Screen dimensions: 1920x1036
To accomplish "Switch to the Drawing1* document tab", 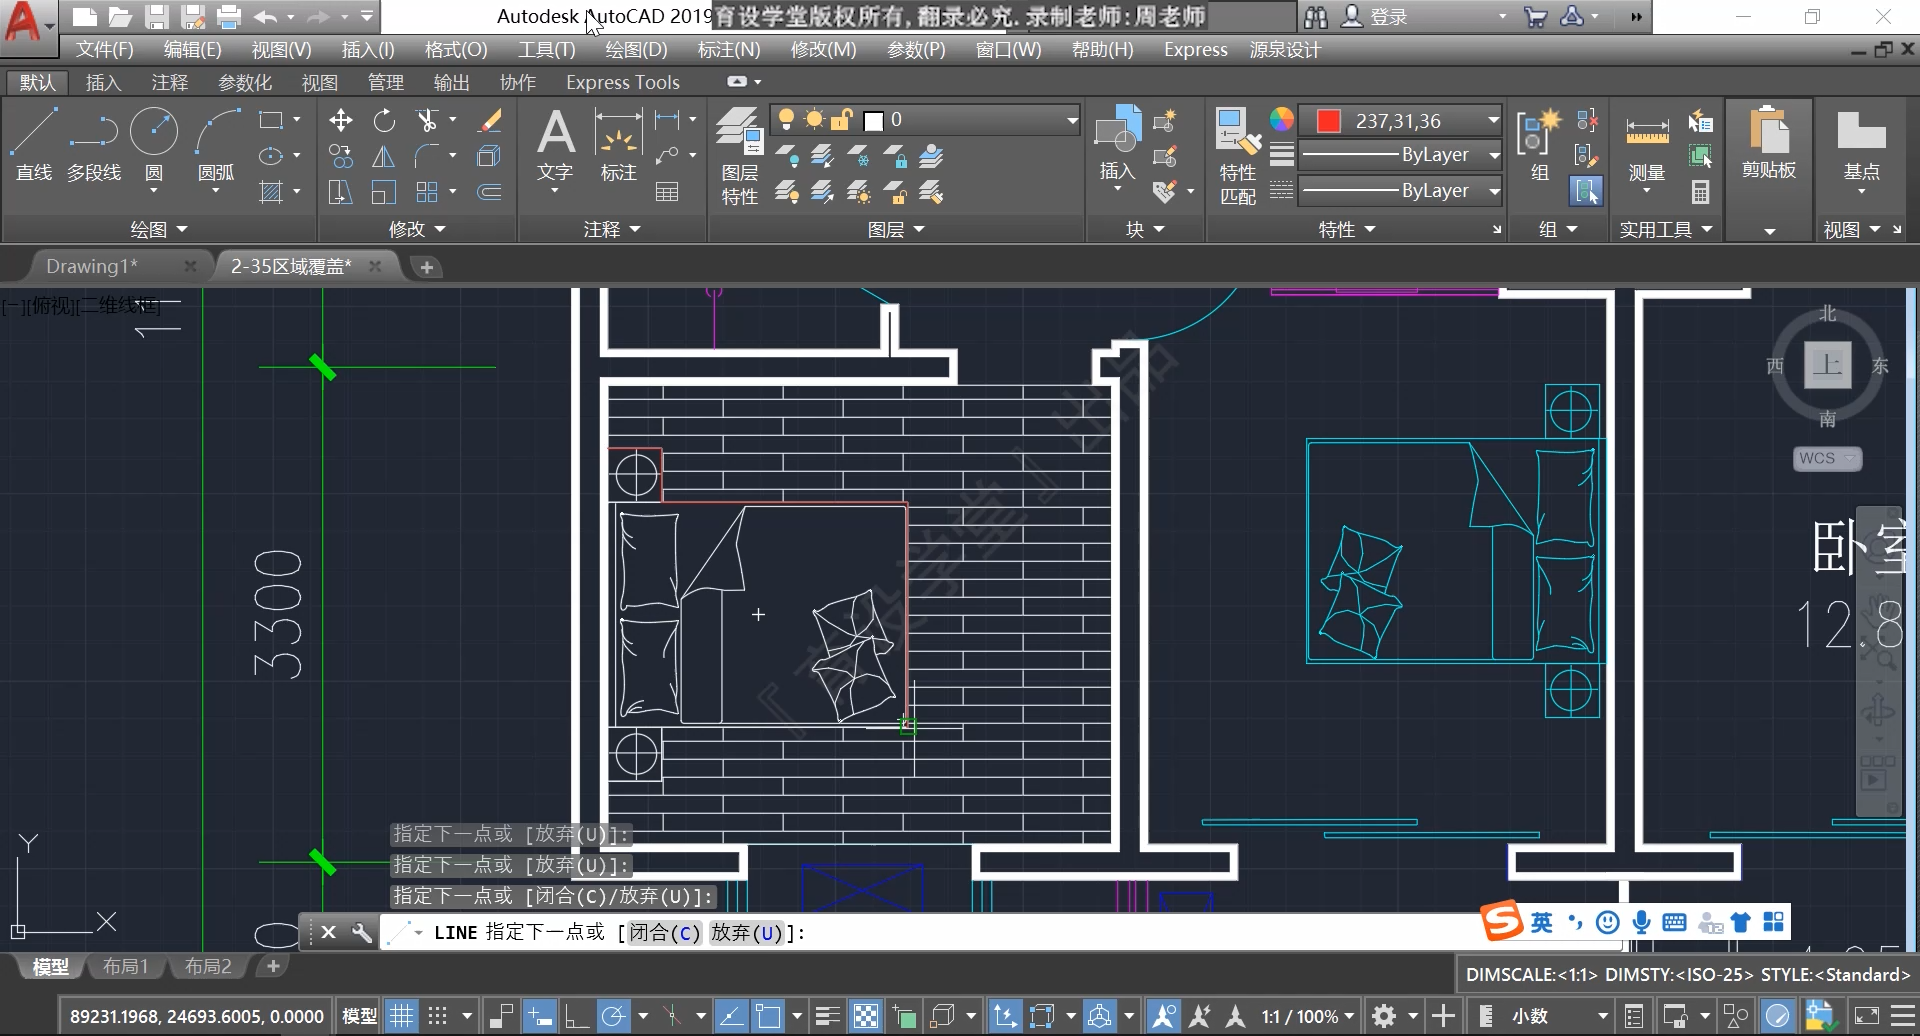I will [92, 266].
